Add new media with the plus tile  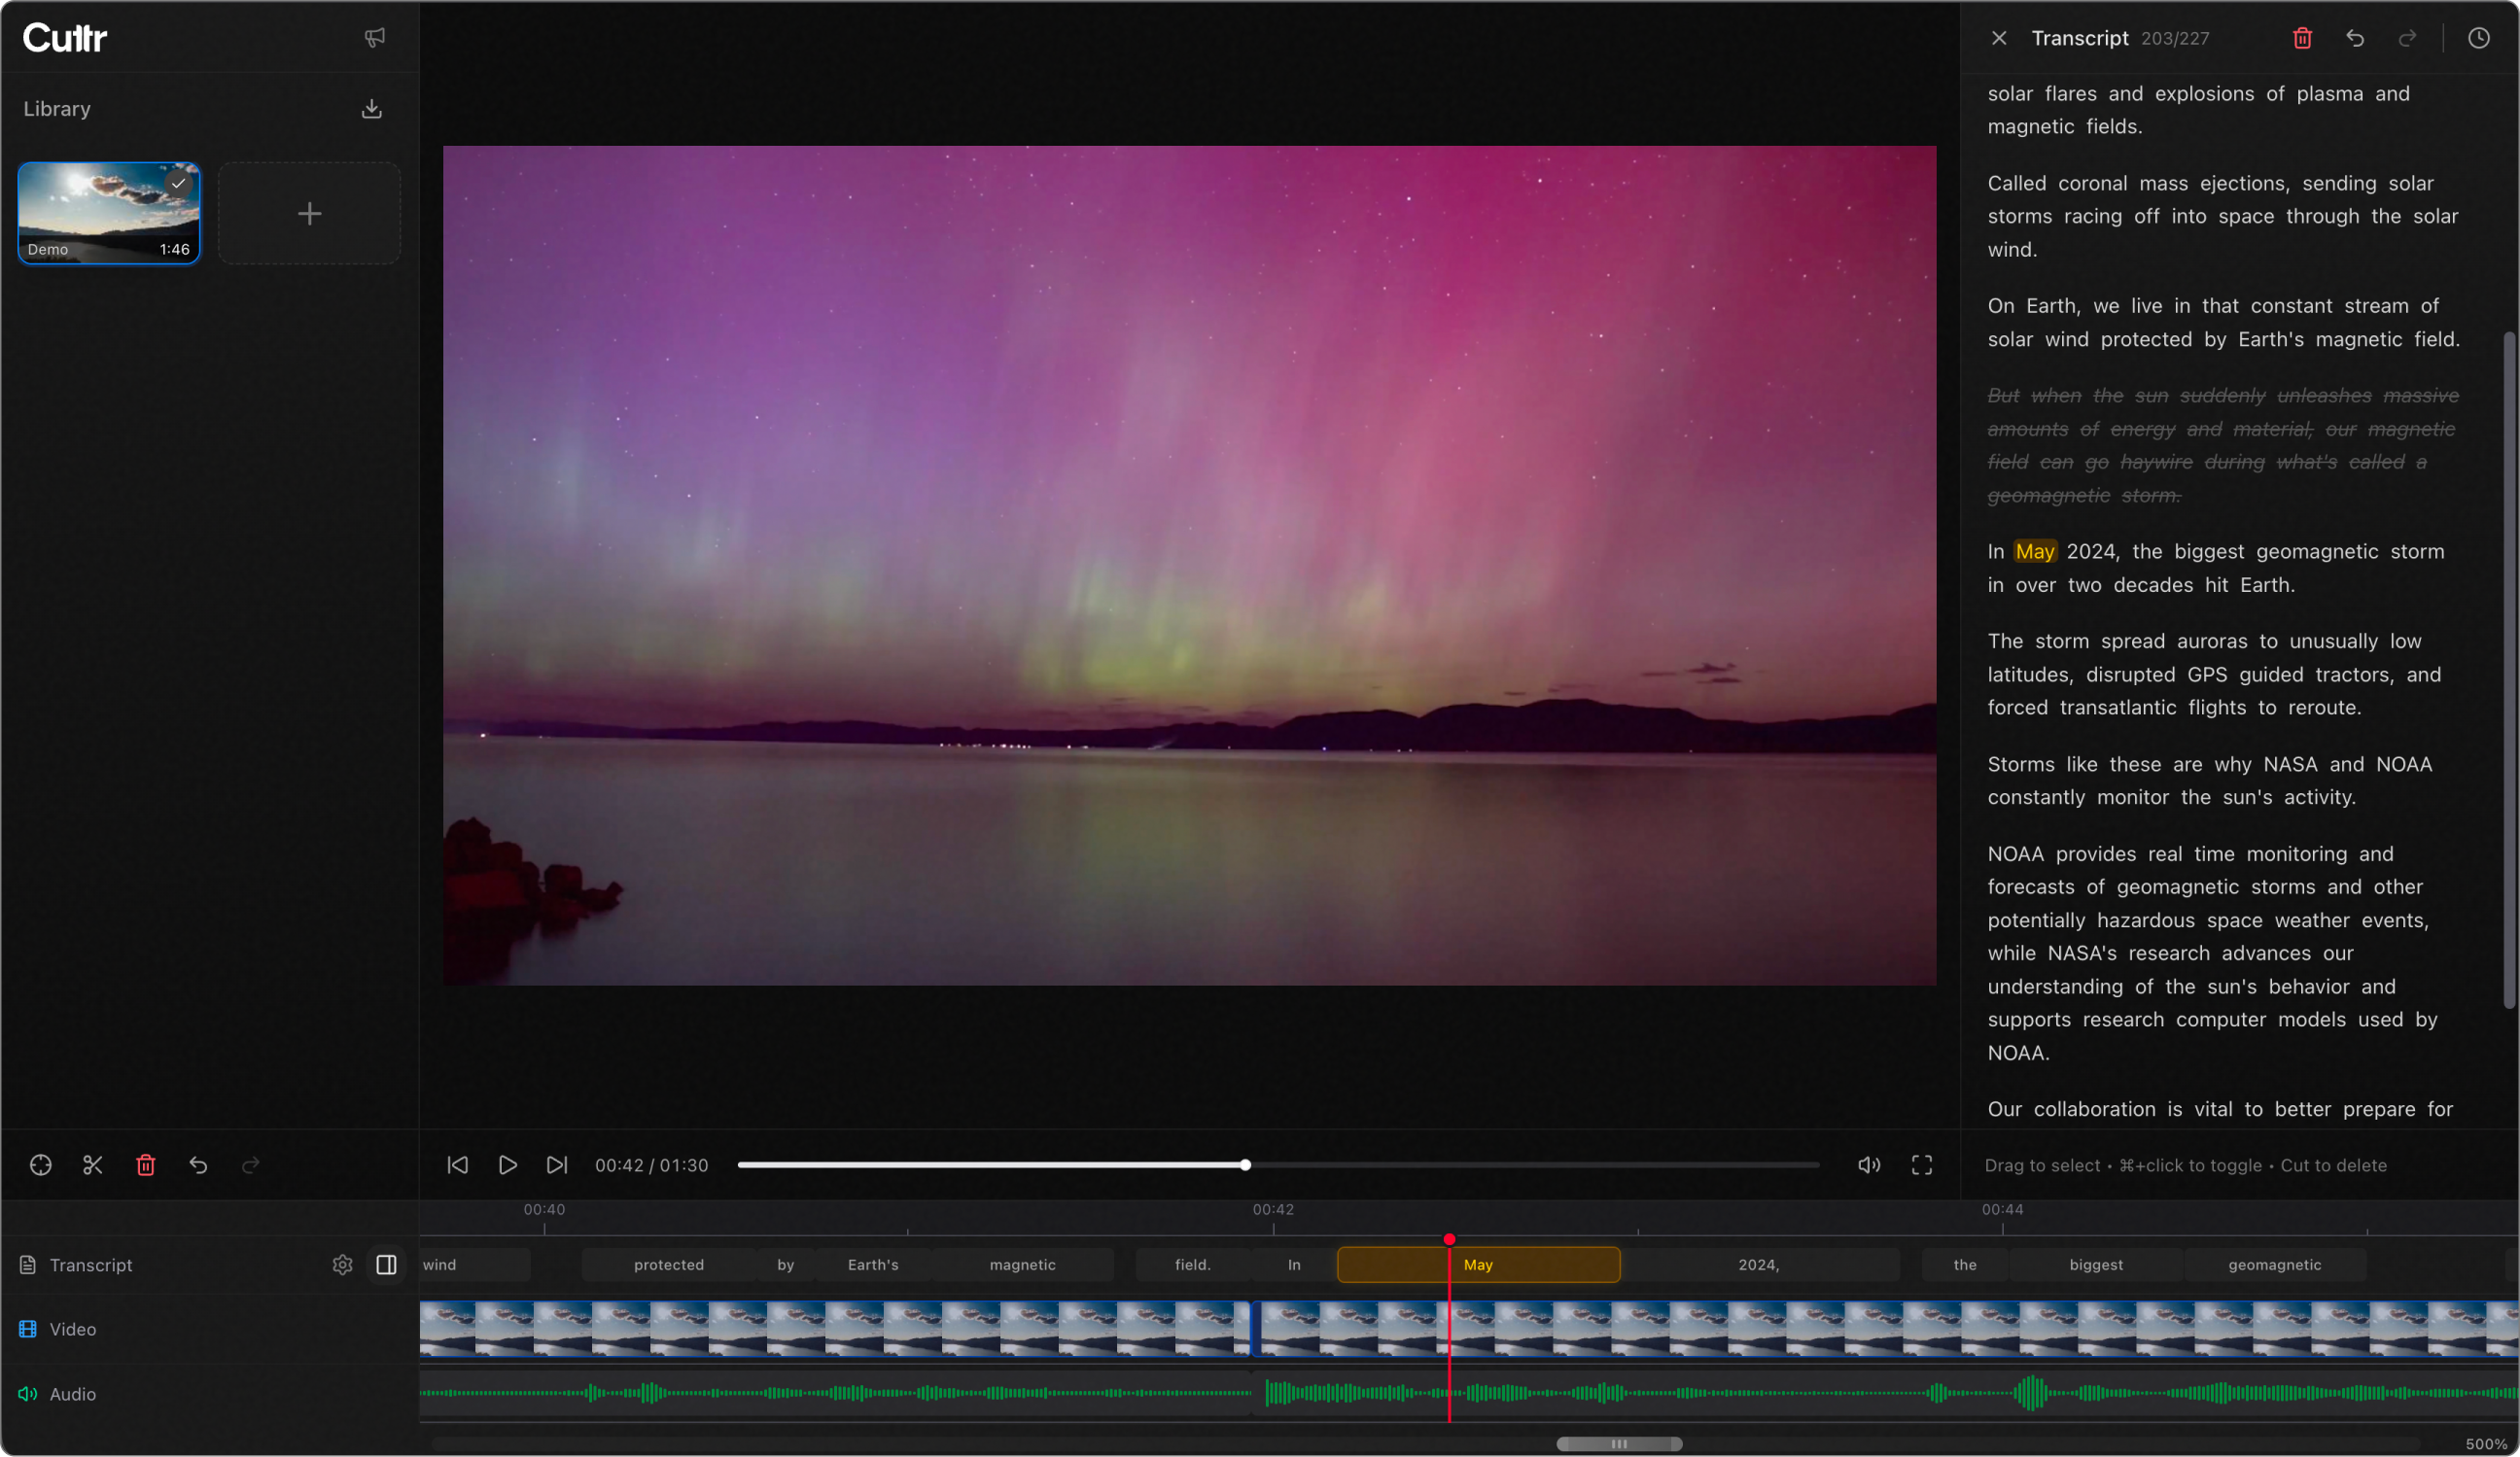(x=310, y=214)
